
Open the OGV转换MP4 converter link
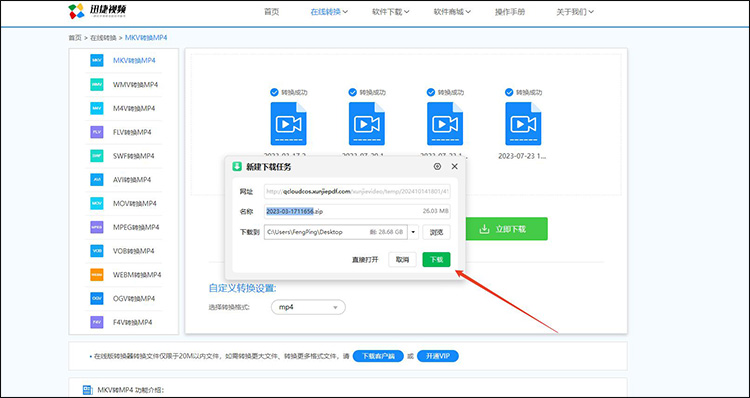tap(134, 298)
